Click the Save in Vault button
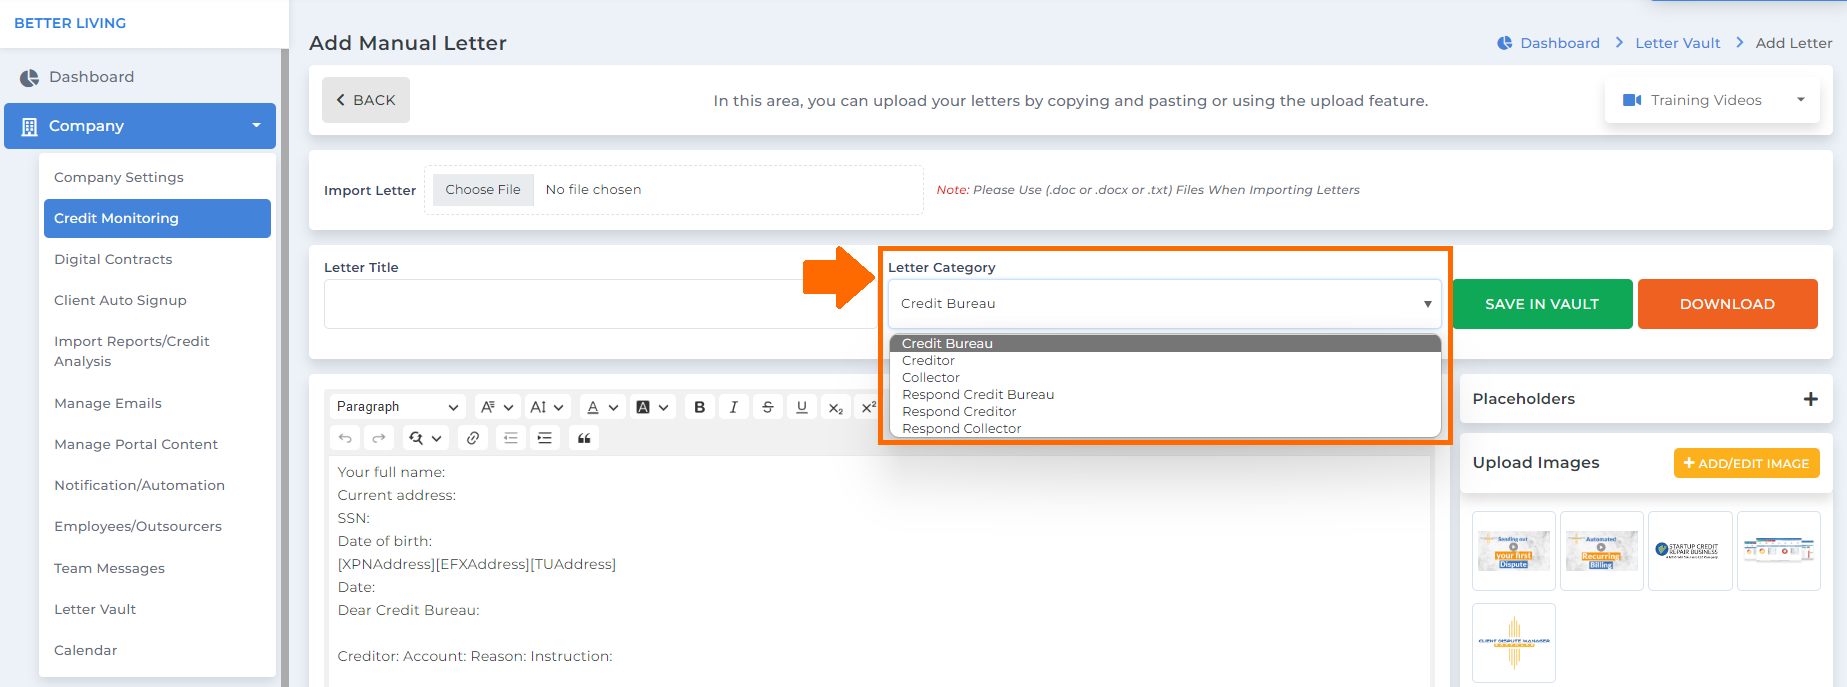Screen dimensions: 1847x687 [1541, 304]
